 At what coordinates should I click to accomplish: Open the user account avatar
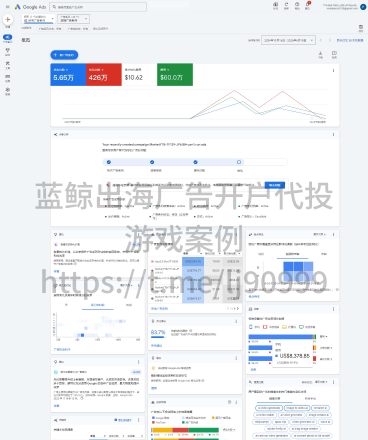pos(363,7)
